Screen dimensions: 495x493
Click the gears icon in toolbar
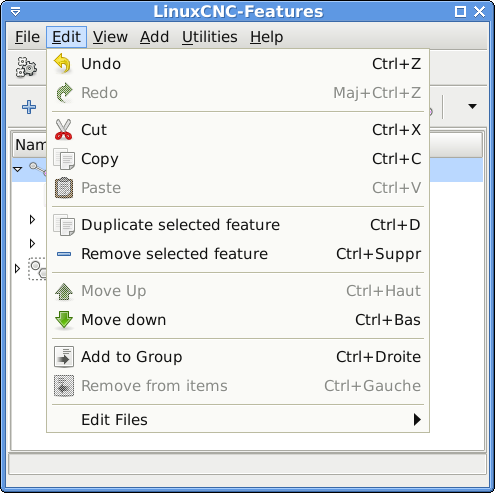coord(26,67)
